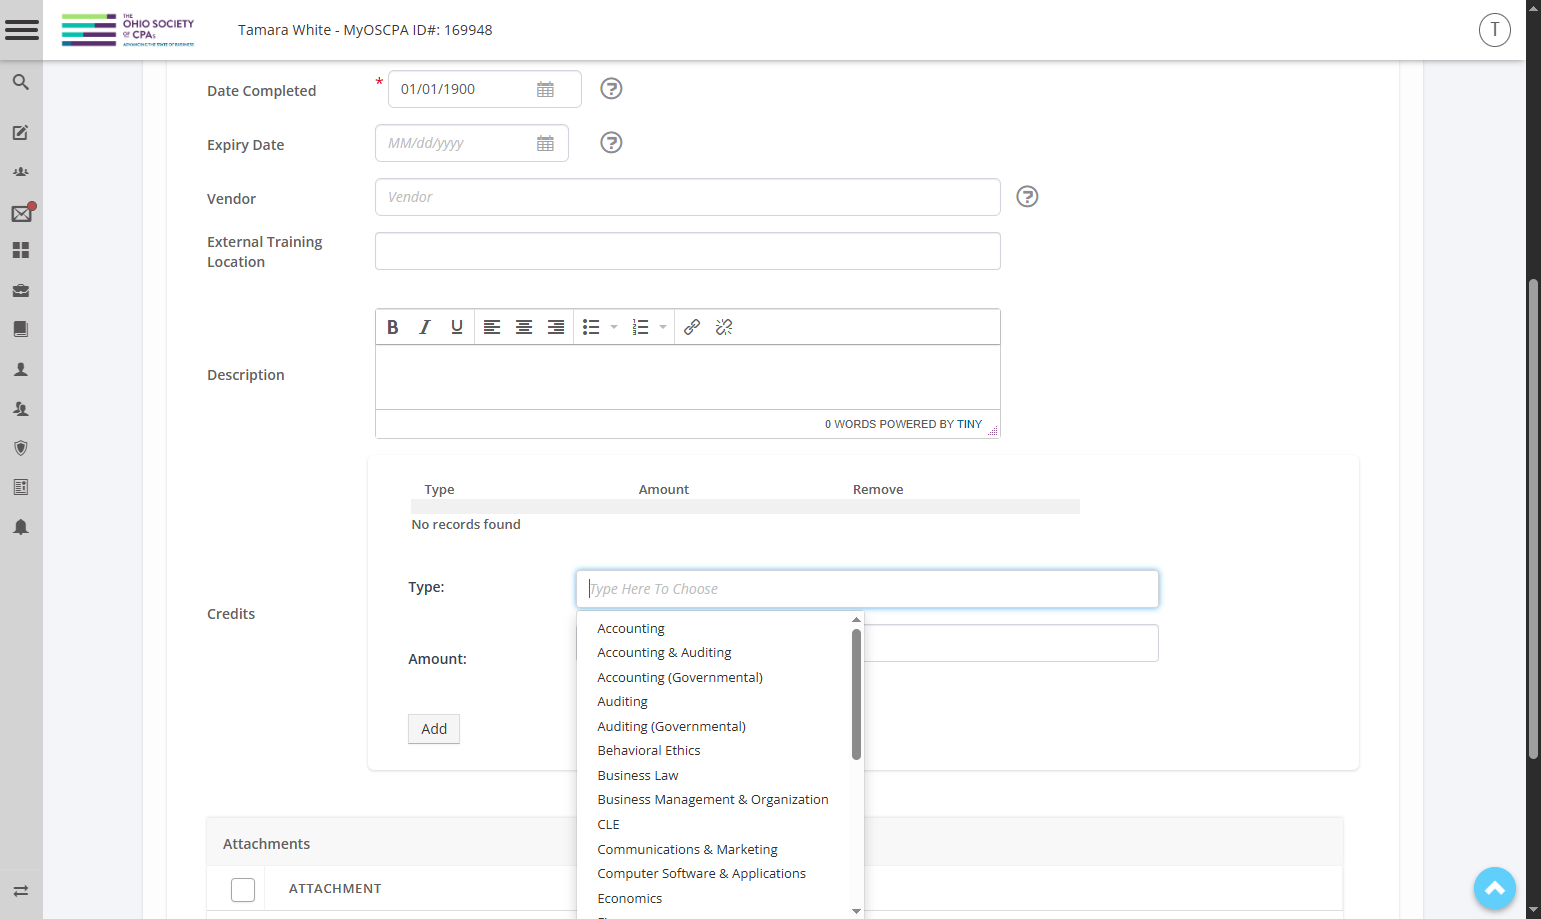Open the edit note sidebar icon
Image resolution: width=1541 pixels, height=919 pixels.
[20, 132]
